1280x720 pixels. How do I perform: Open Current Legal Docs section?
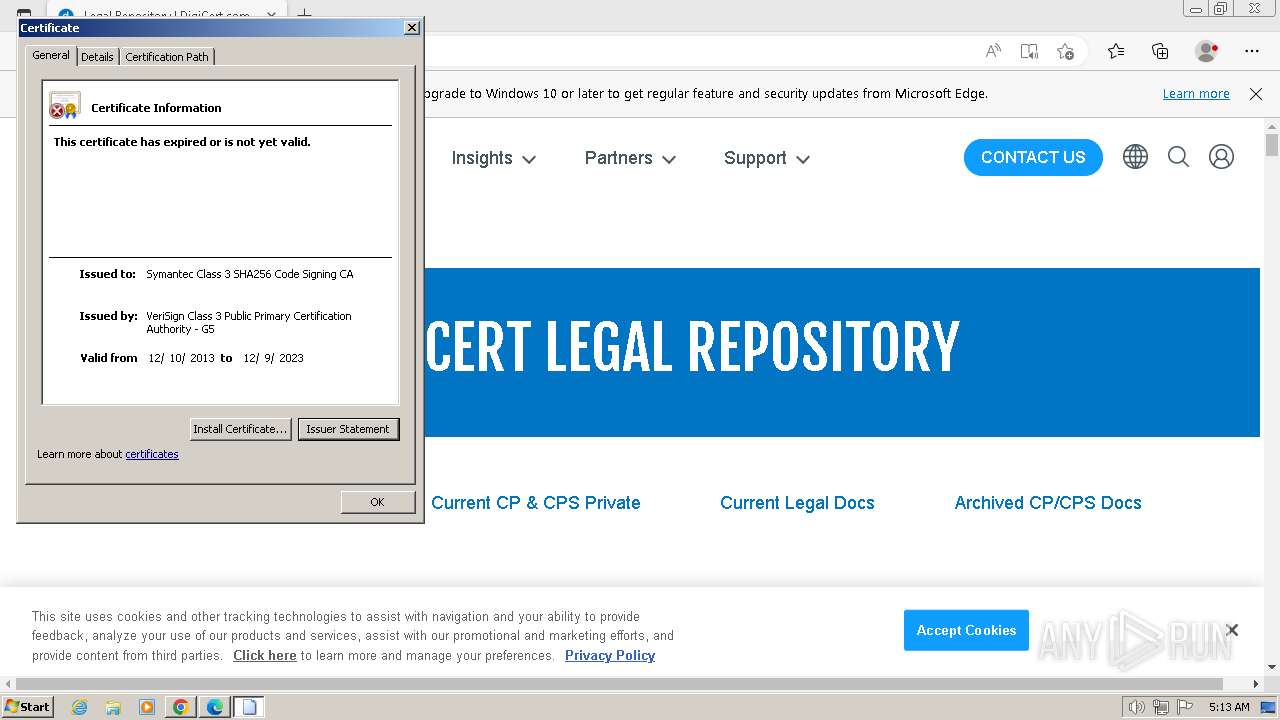click(x=797, y=503)
